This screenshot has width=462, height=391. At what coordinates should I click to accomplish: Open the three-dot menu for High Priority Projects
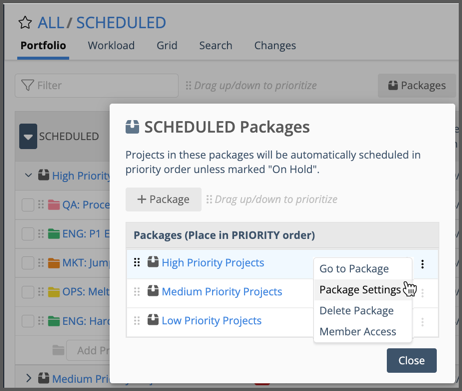422,264
